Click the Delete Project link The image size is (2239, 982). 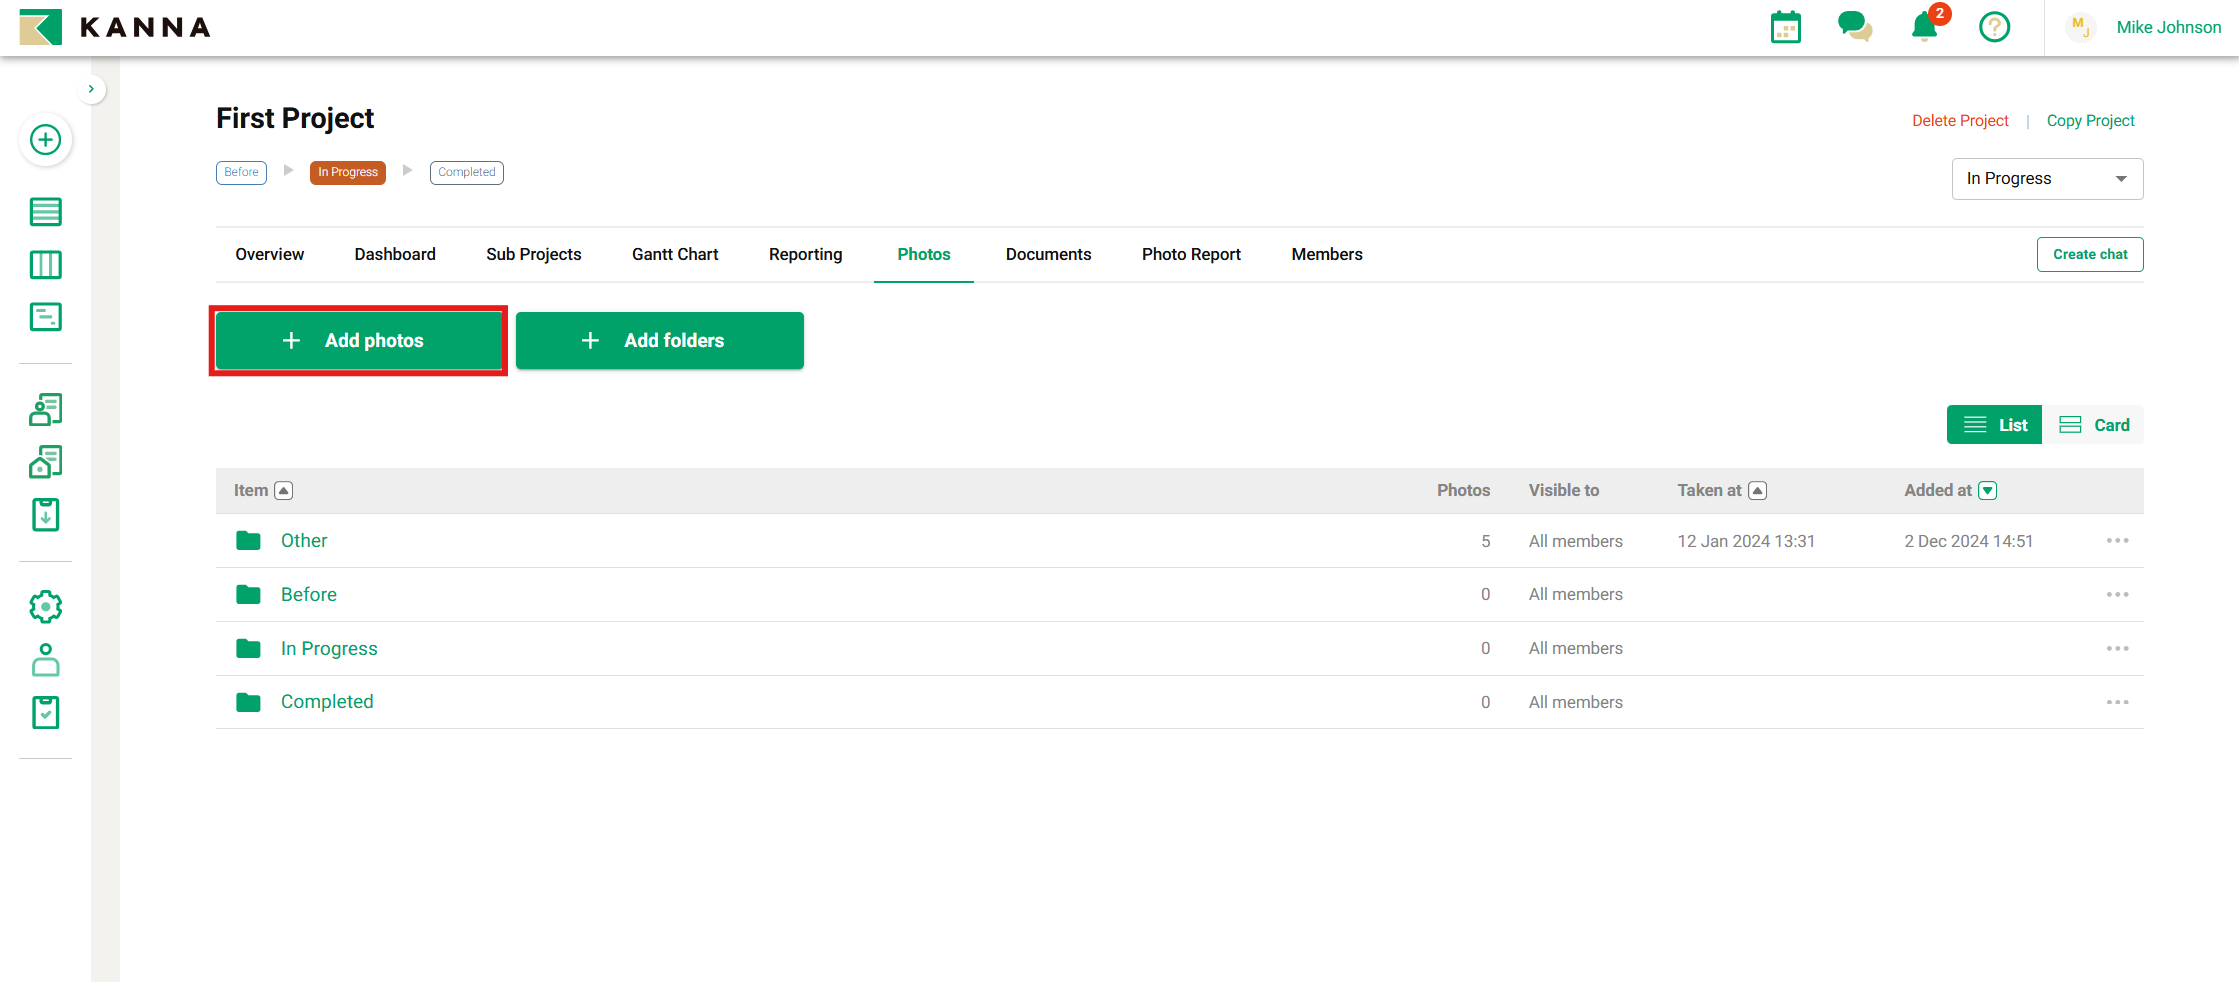tap(1959, 121)
